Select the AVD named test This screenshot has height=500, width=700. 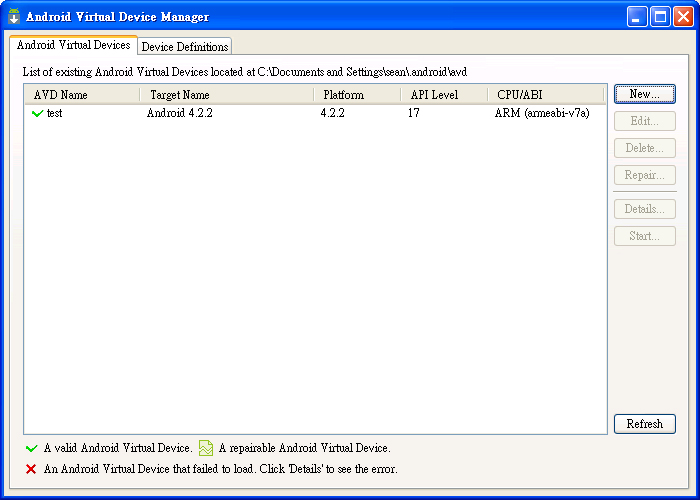[54, 113]
